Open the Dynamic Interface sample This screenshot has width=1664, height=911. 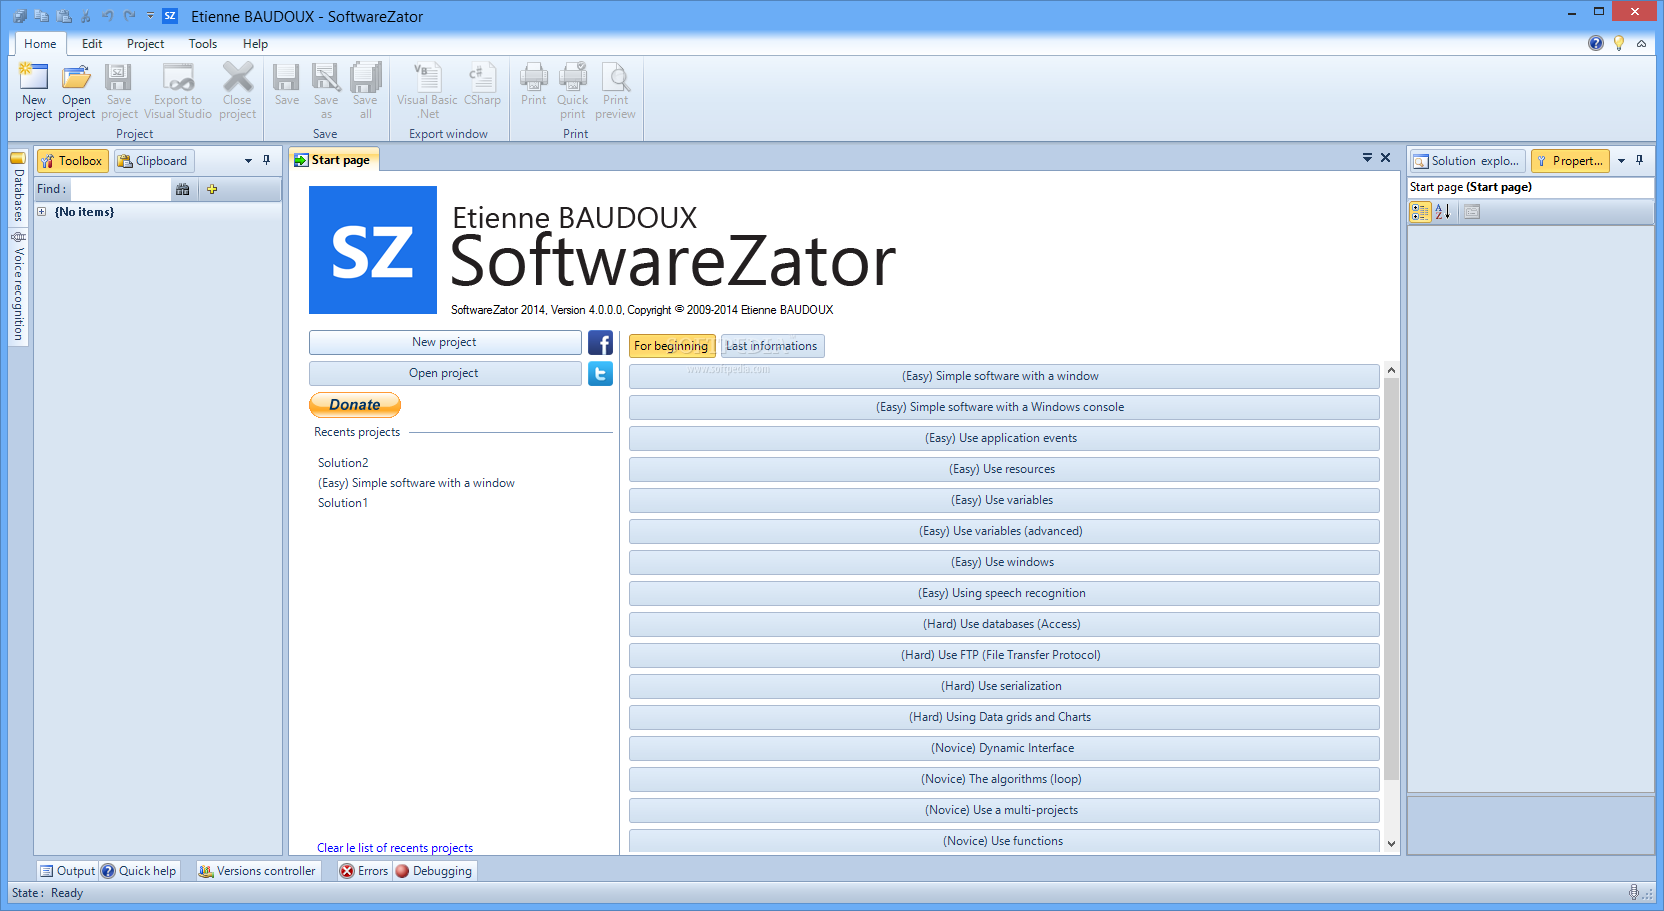tap(1004, 748)
